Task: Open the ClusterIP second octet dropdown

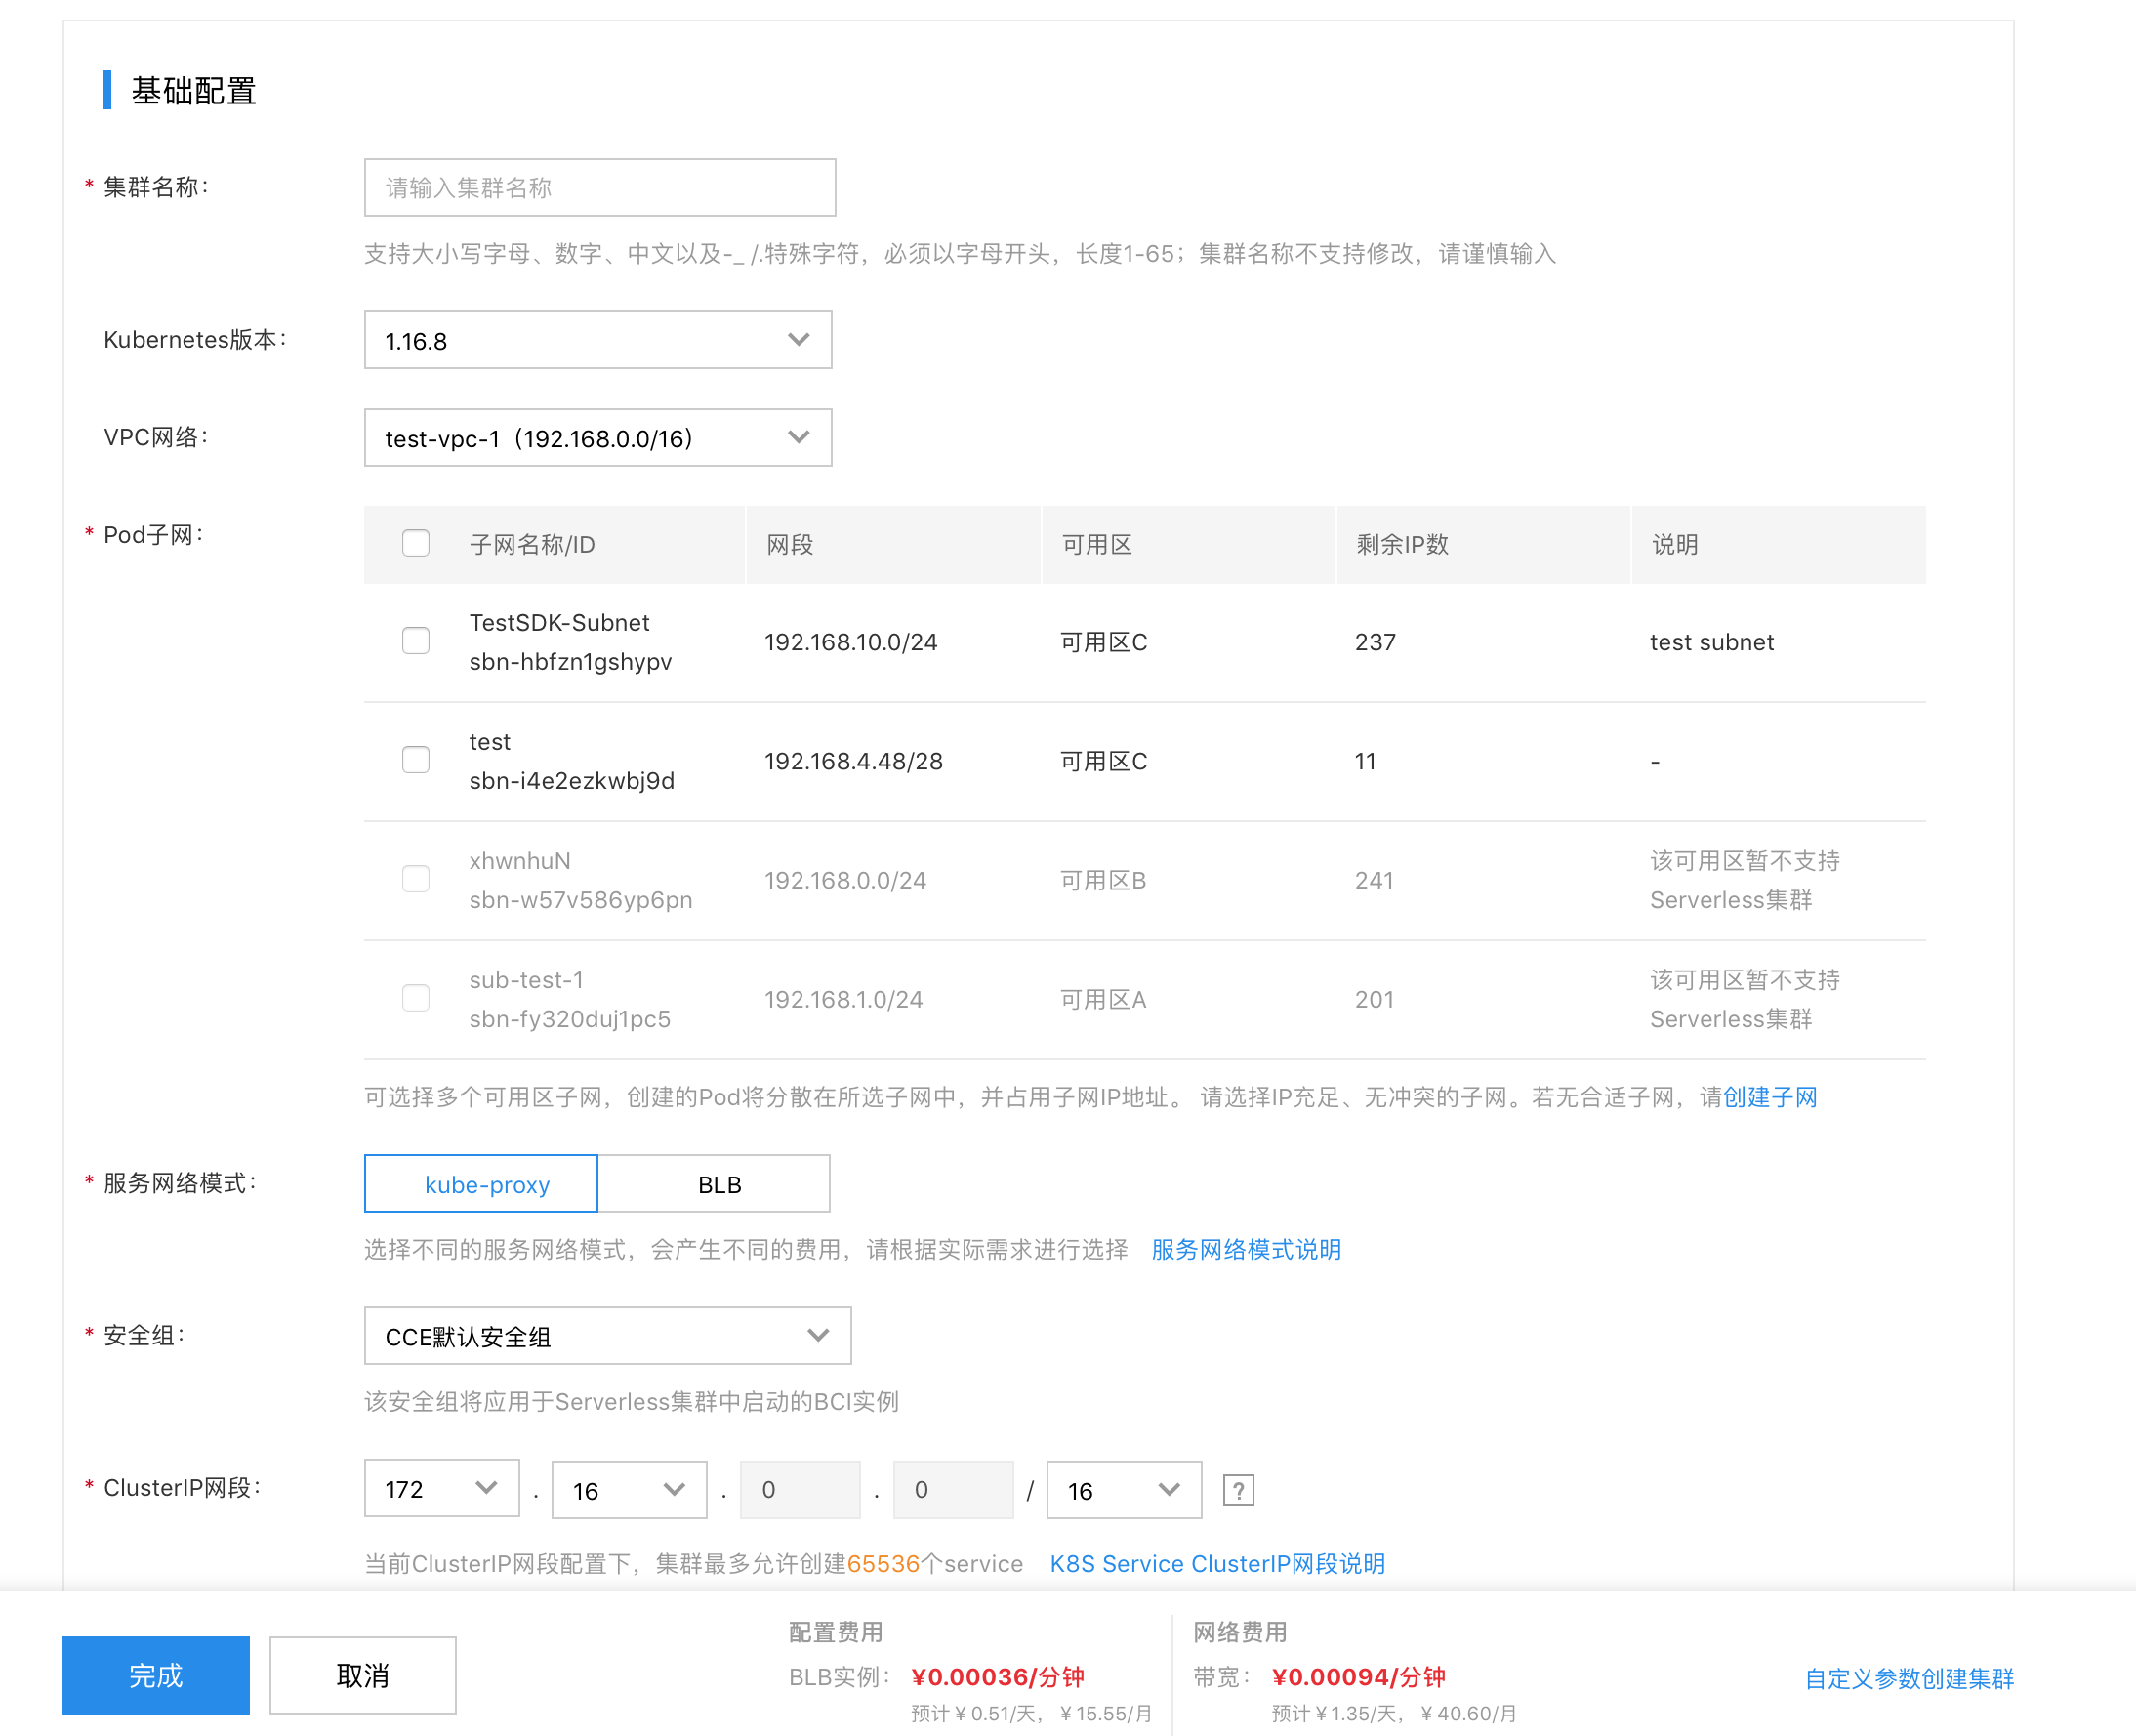Action: pos(629,1489)
